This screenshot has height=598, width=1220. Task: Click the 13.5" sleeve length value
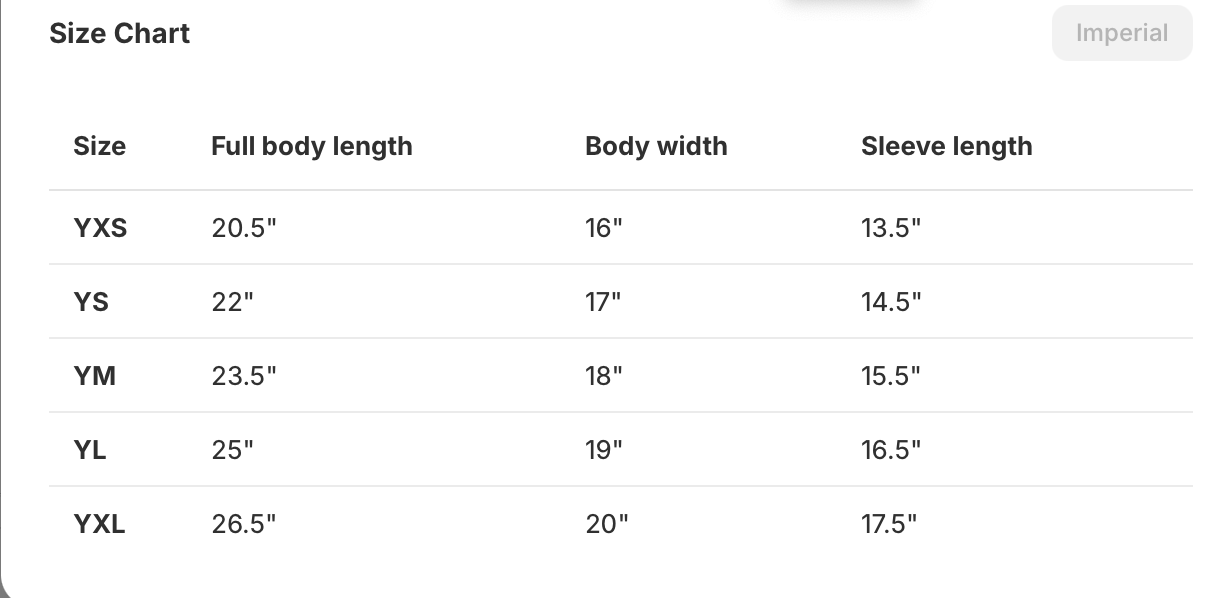(890, 228)
